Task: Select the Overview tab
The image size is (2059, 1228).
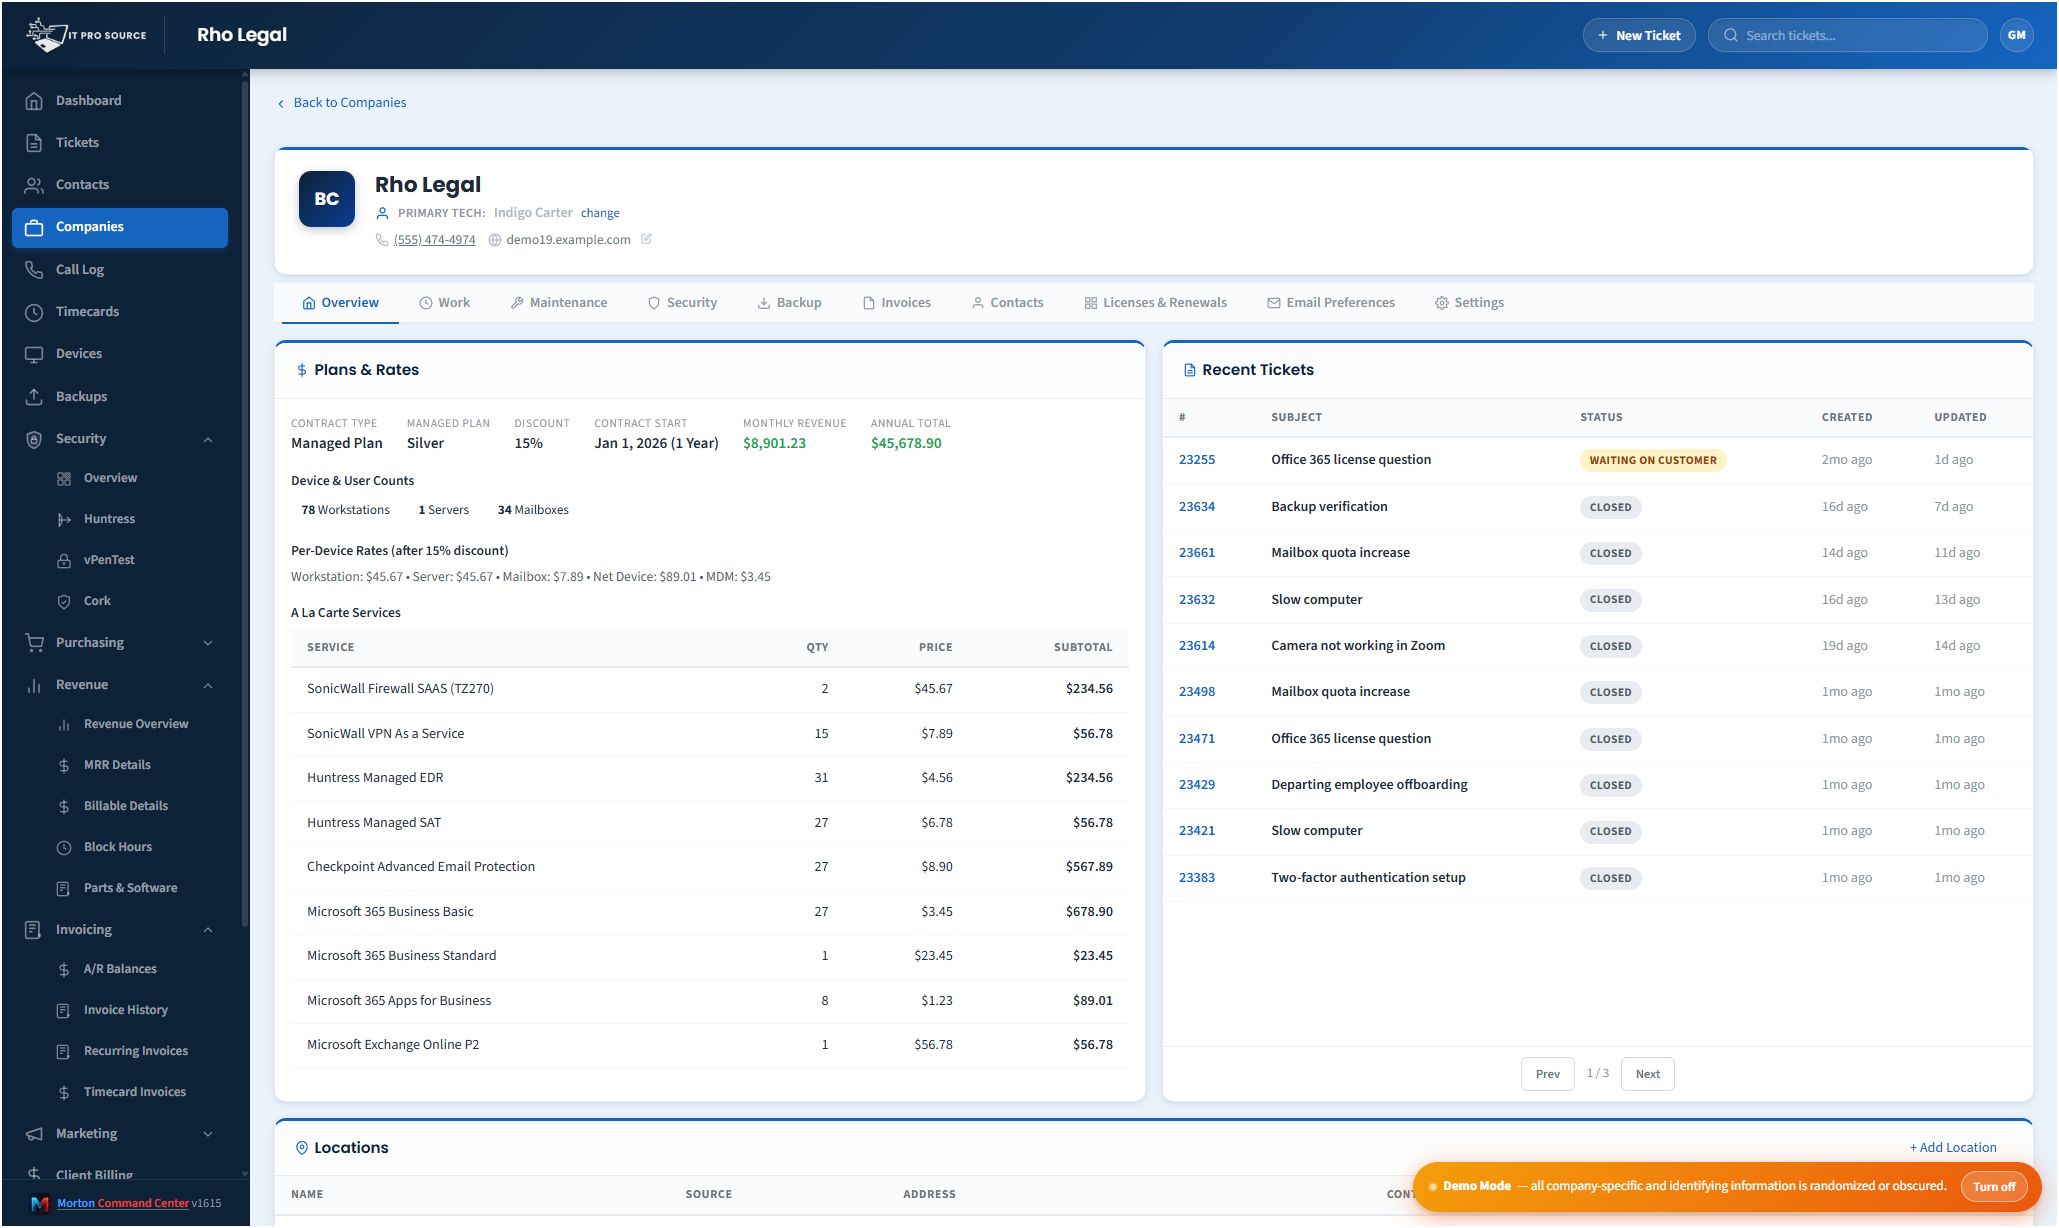Action: [340, 303]
